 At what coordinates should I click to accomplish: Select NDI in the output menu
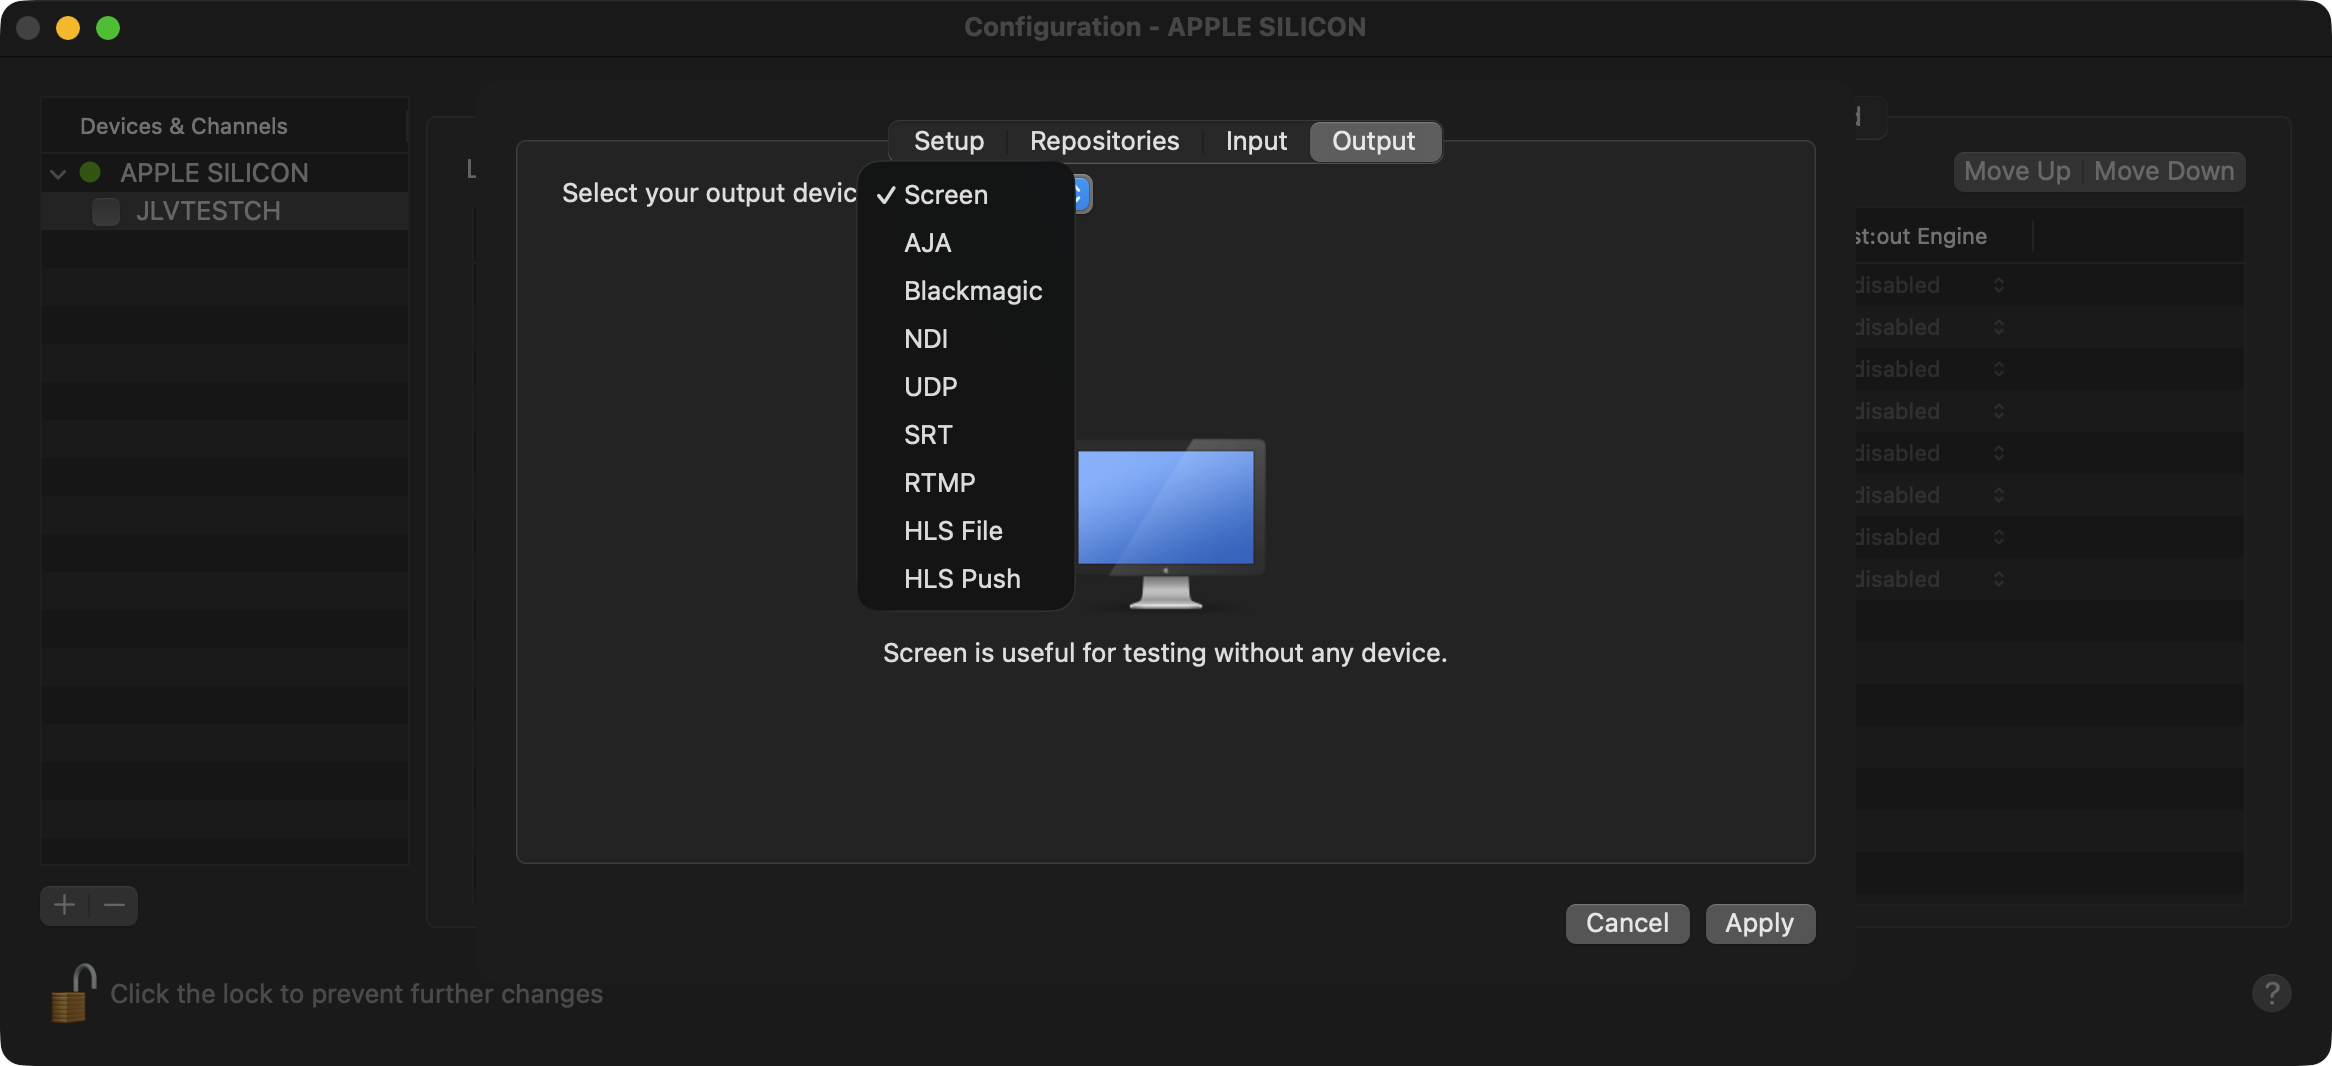[926, 339]
